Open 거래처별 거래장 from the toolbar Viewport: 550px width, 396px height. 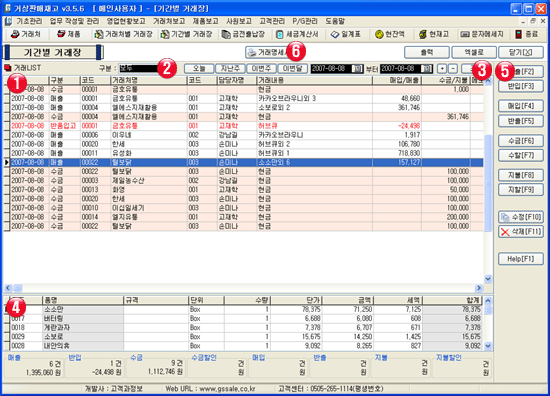click(123, 34)
